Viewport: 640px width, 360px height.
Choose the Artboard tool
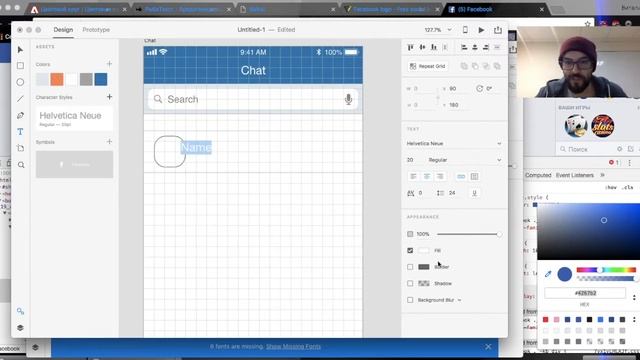tap(20, 148)
